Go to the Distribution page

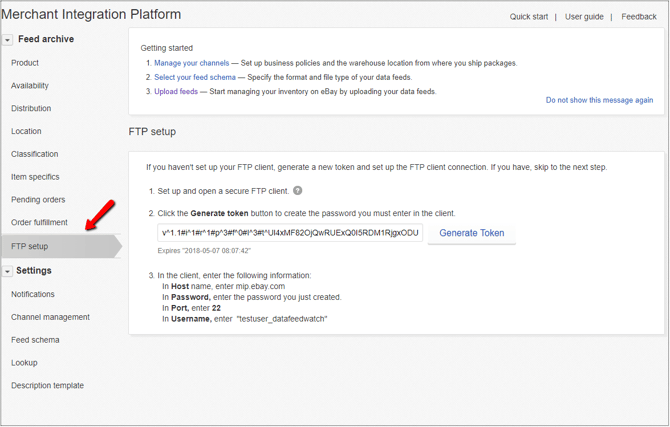tap(31, 109)
